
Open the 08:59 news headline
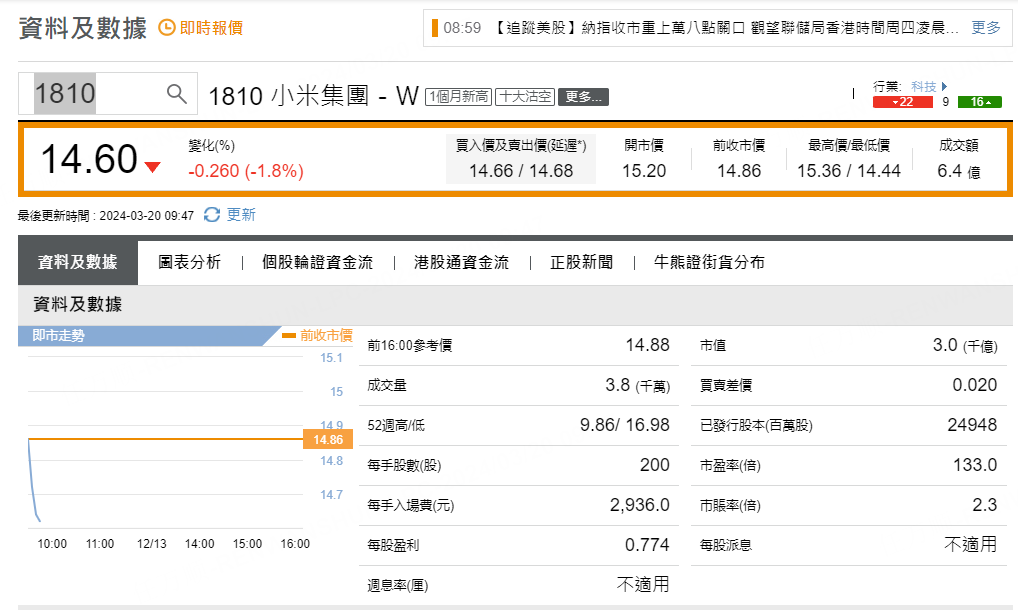tap(726, 28)
